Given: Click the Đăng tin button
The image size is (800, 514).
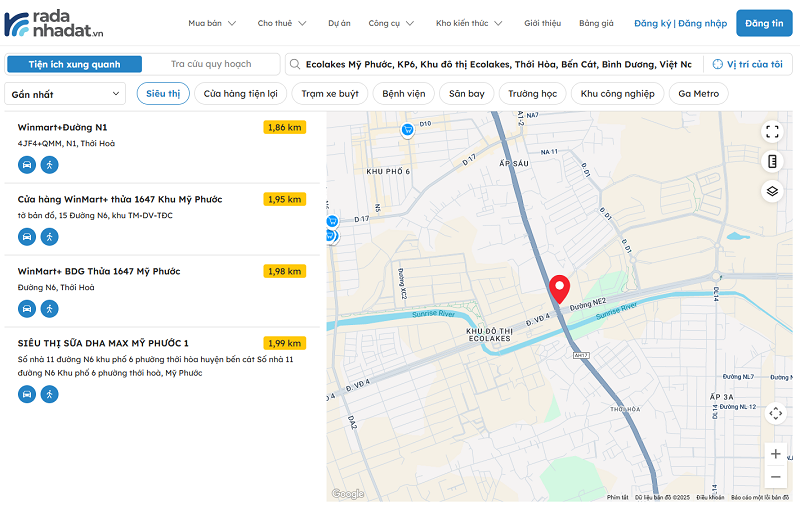Looking at the screenshot, I should 764,23.
